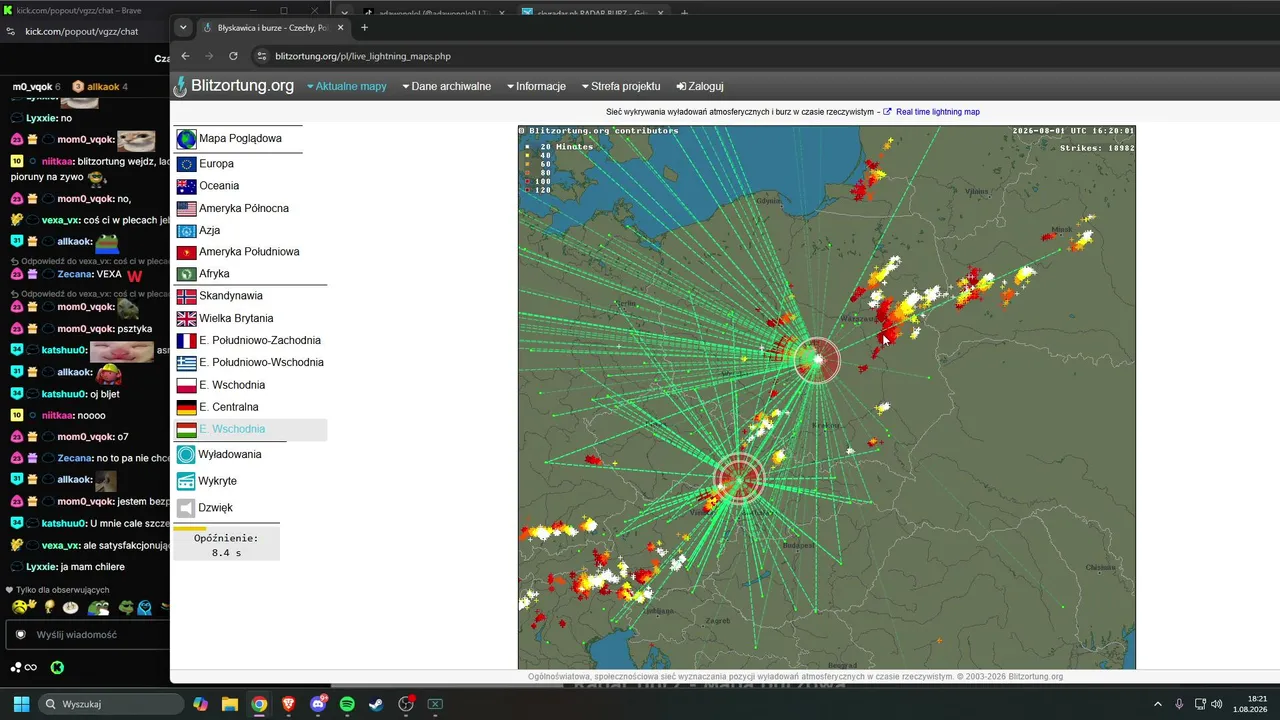
Task: Switch to Google Chrome on taskbar
Action: (x=259, y=704)
